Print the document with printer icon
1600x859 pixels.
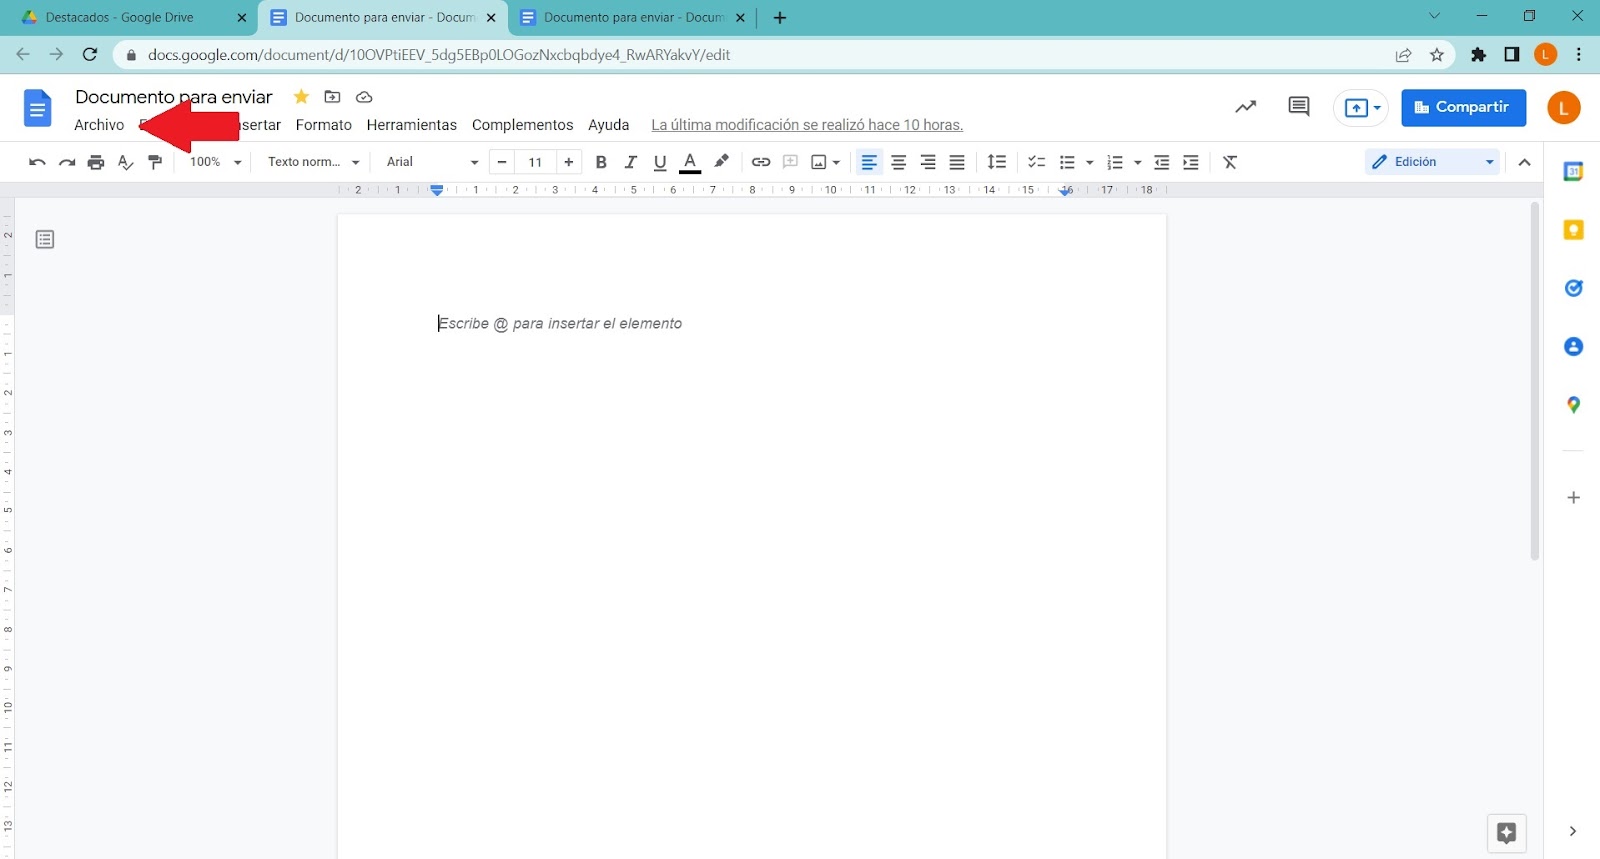click(96, 162)
